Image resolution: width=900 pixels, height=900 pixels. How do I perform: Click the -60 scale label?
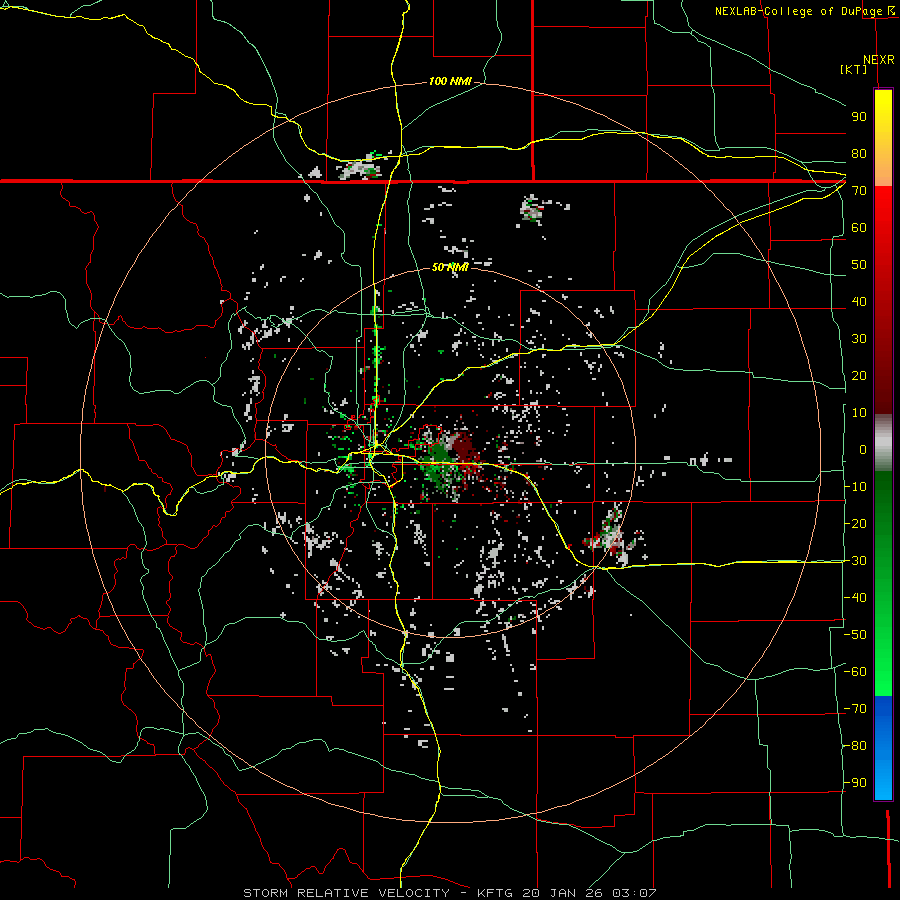click(855, 672)
